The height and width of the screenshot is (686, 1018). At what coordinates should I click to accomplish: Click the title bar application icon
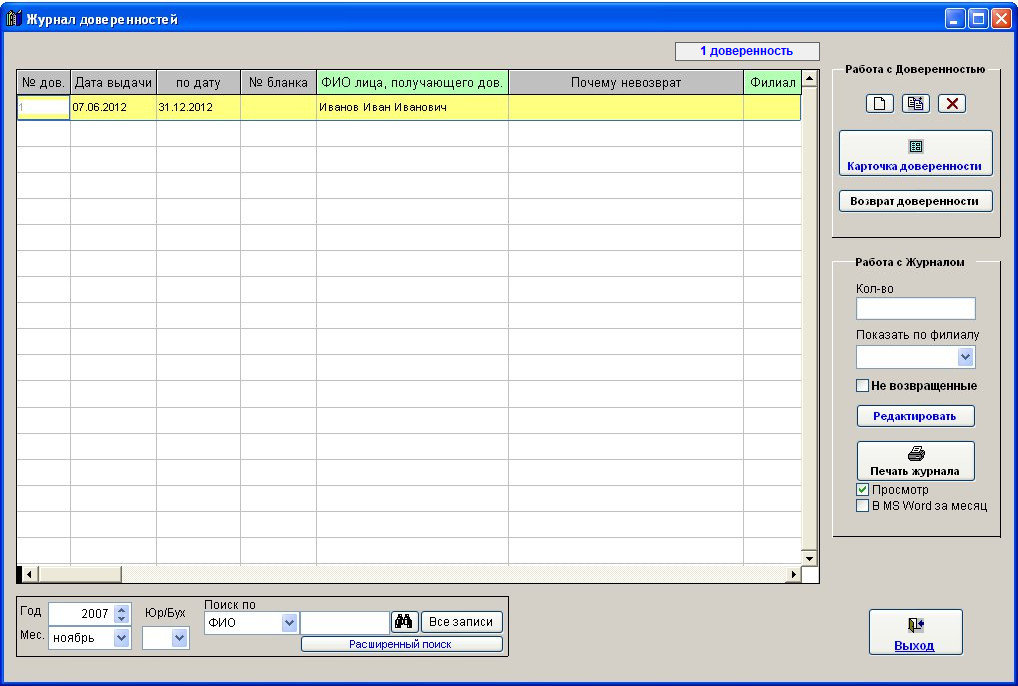pyautogui.click(x=14, y=19)
